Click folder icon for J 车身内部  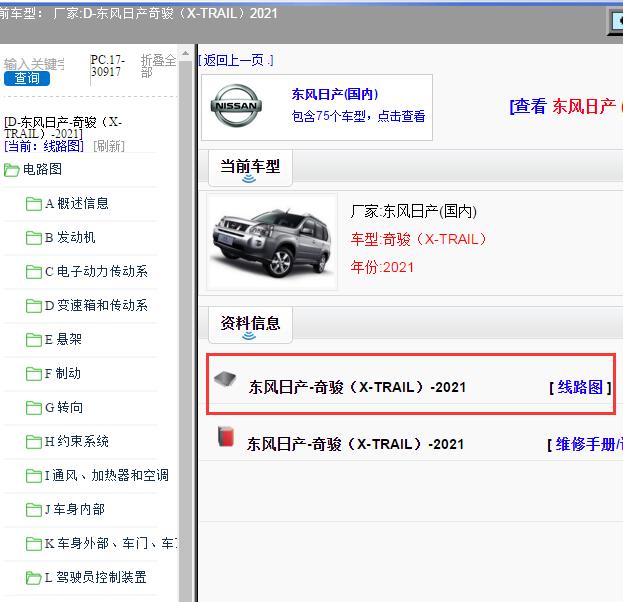34,510
